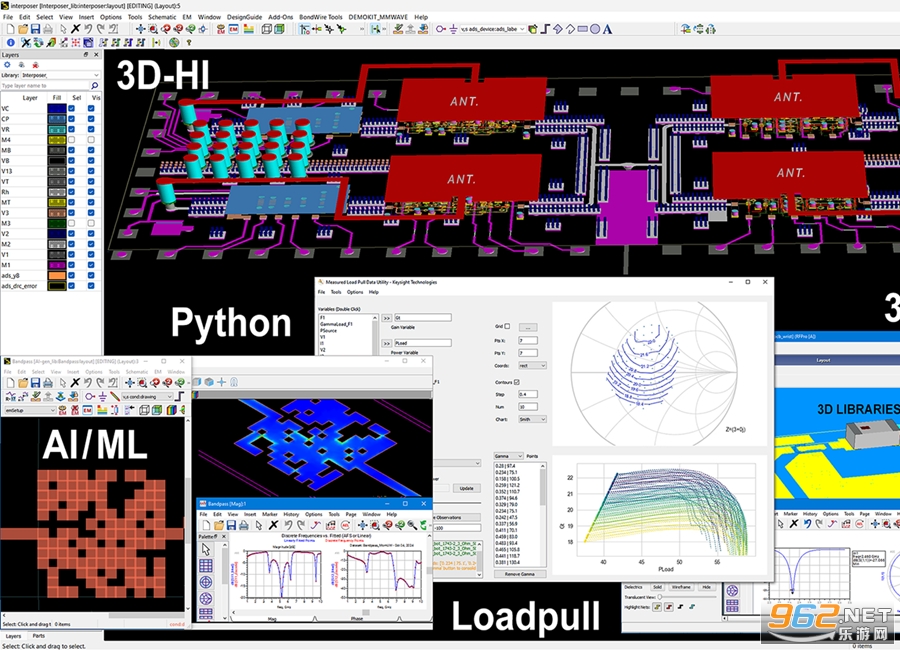Select the Insert Path trace tool
This screenshot has height=650, width=900.
(545, 29)
